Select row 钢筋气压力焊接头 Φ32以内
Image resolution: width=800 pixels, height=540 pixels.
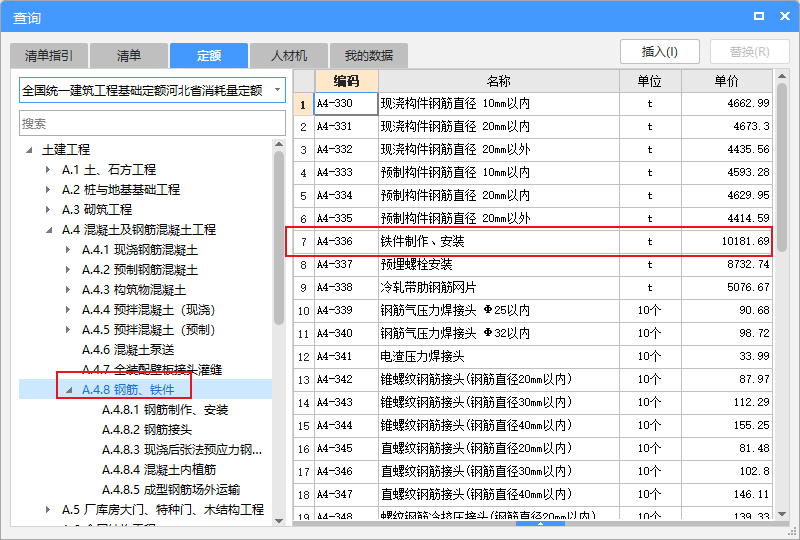pos(533,333)
